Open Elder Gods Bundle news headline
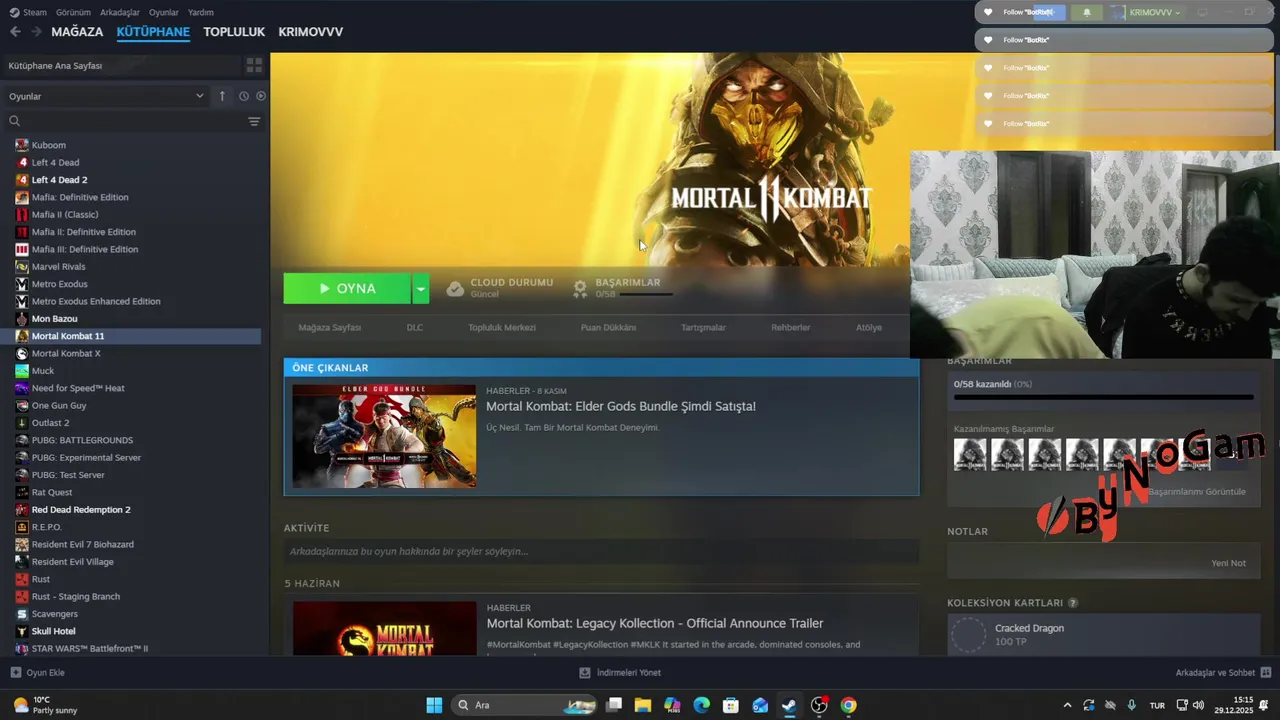Image resolution: width=1280 pixels, height=720 pixels. tap(621, 406)
